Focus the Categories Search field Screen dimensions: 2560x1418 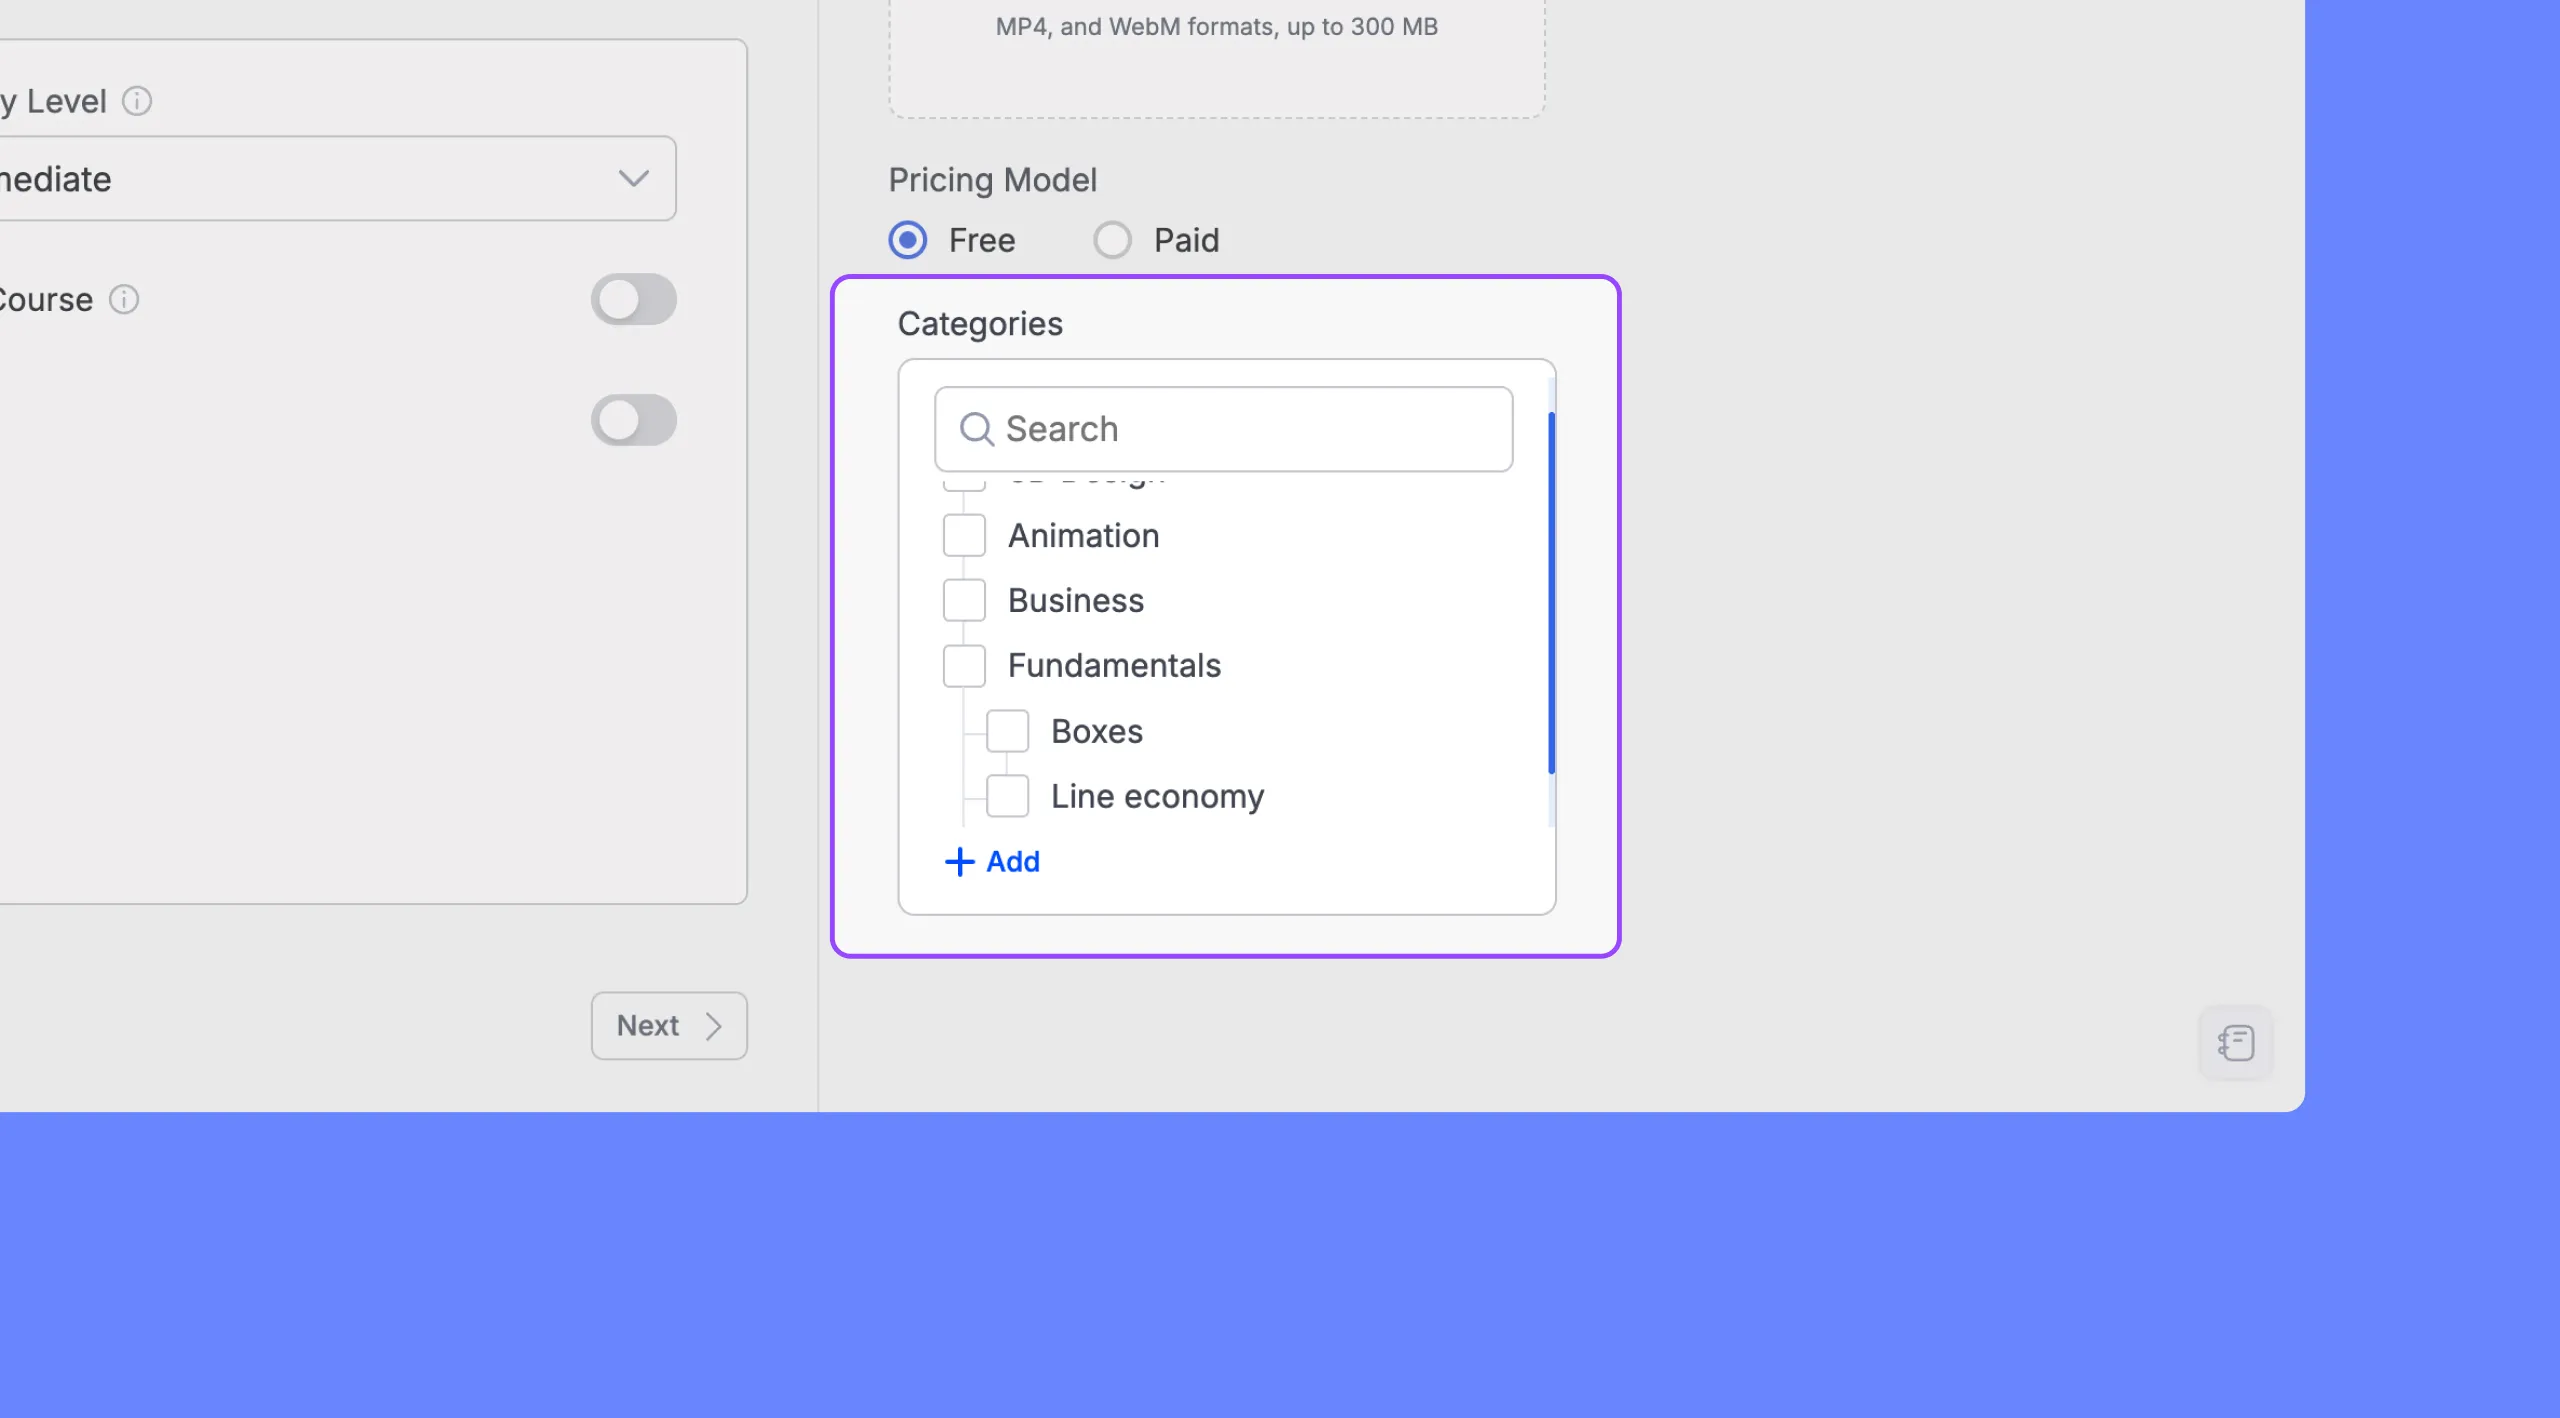[x=1223, y=429]
